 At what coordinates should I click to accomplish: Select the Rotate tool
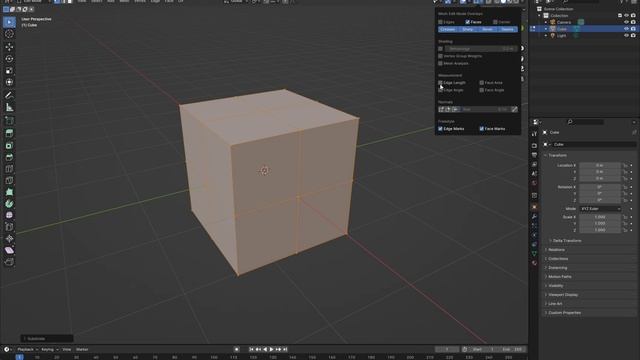coord(9,59)
